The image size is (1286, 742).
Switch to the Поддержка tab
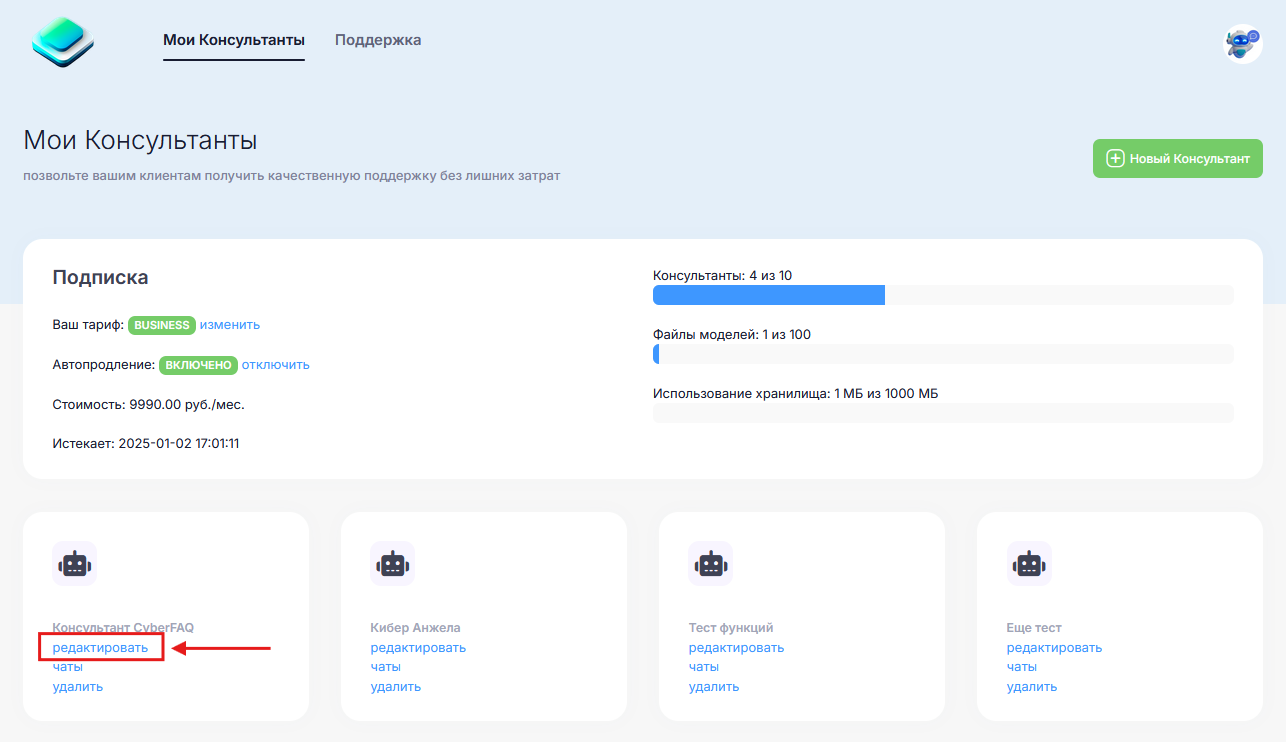point(378,40)
